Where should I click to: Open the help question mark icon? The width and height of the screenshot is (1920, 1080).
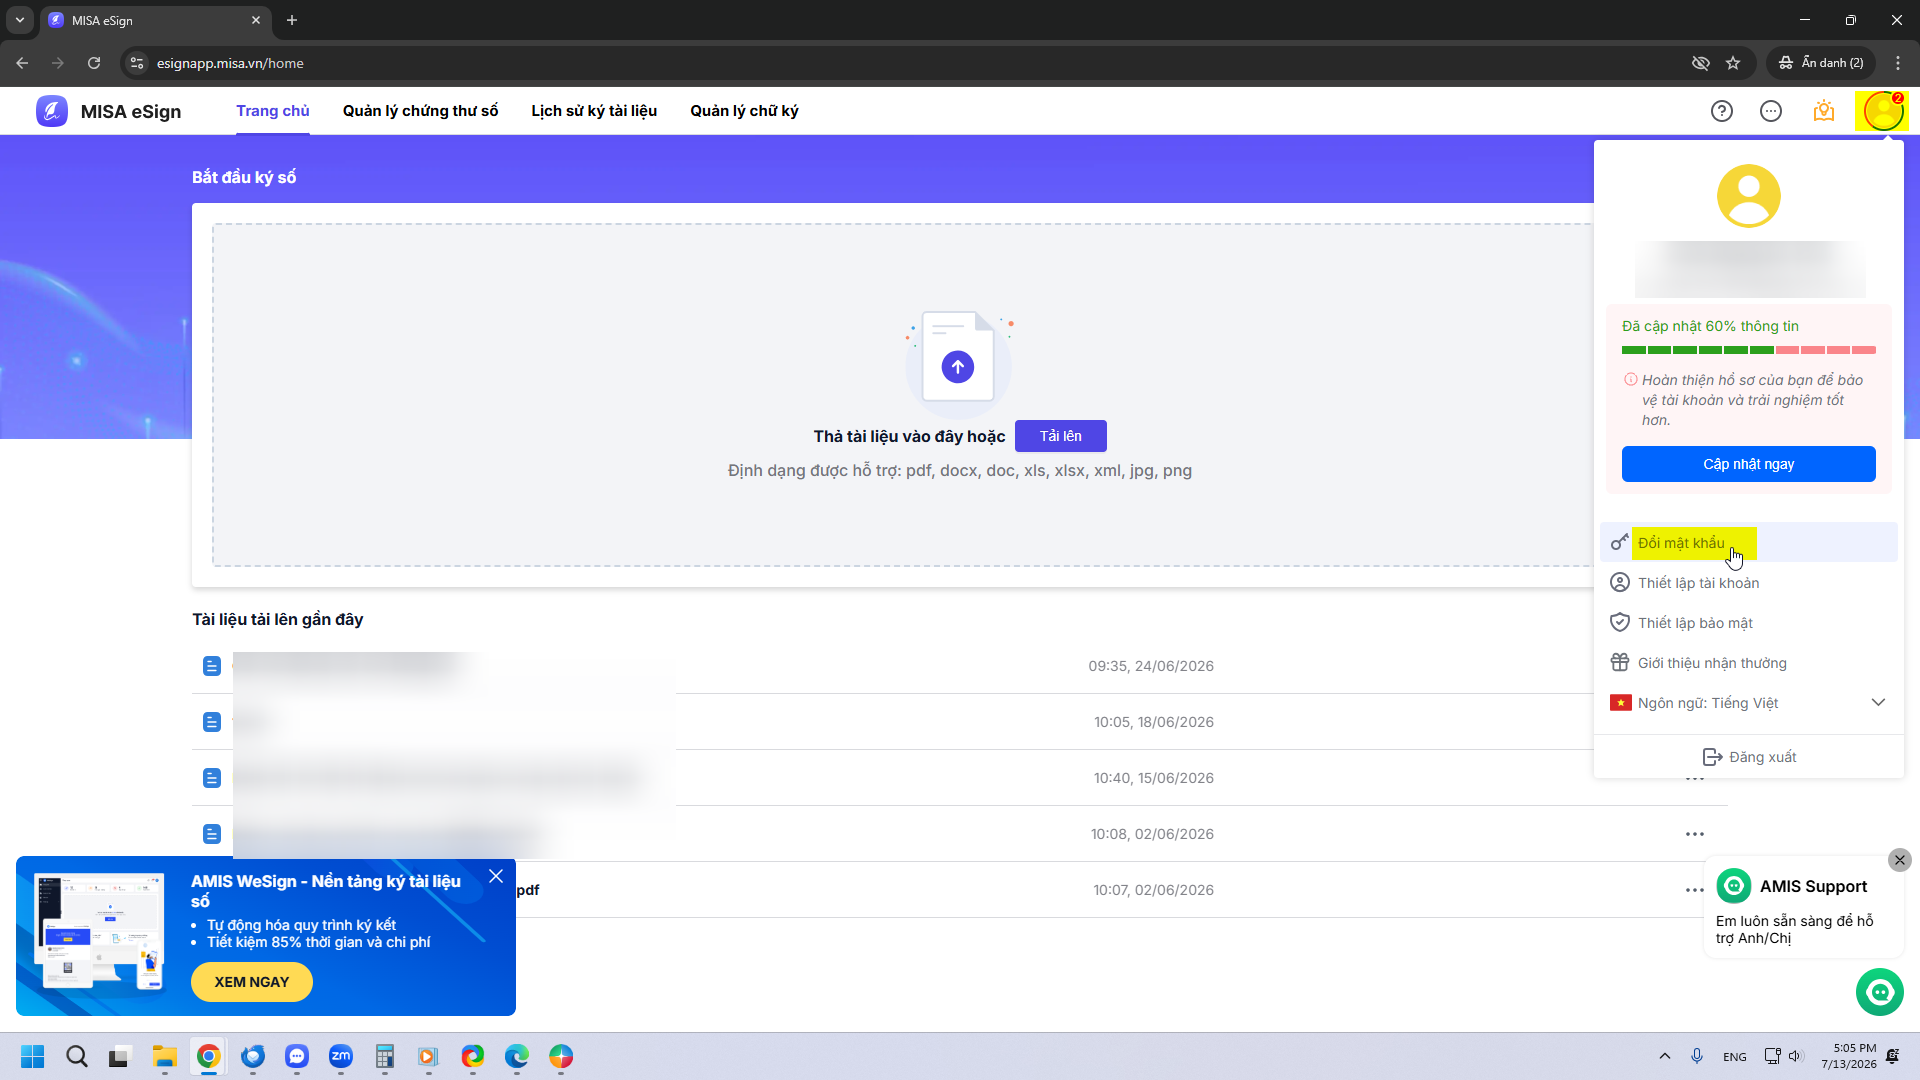(1721, 111)
